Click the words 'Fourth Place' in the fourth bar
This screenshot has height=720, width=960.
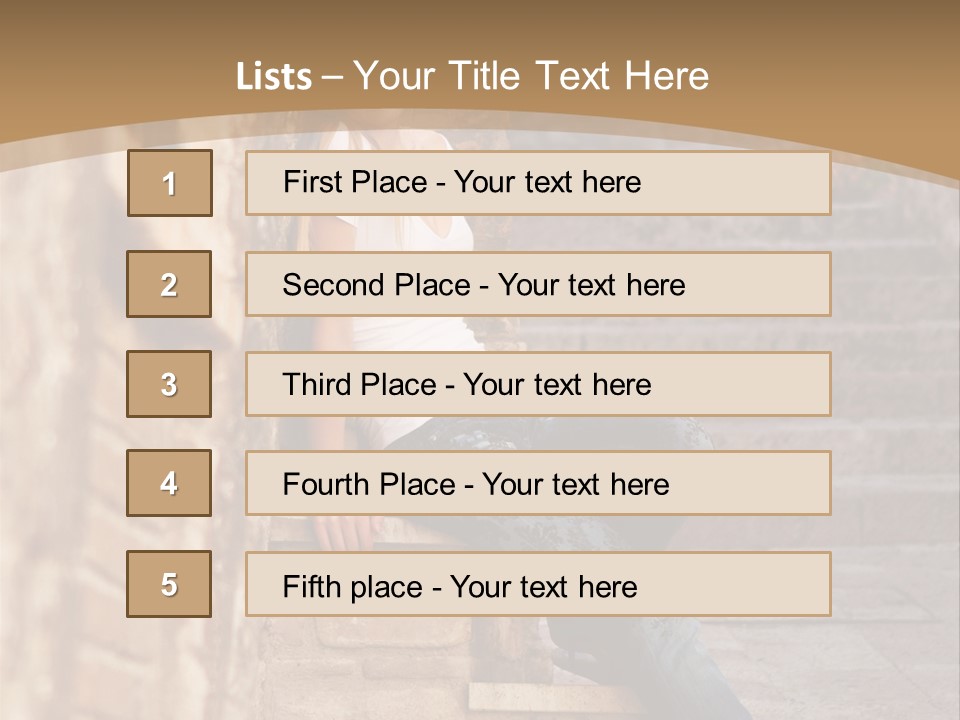[369, 484]
